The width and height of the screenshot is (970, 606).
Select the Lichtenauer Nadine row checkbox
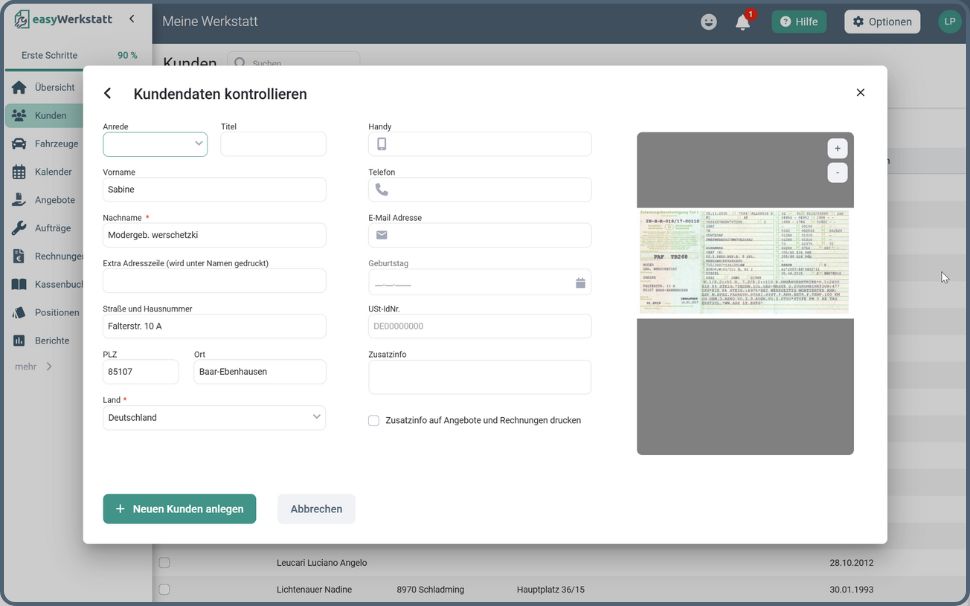(x=165, y=590)
